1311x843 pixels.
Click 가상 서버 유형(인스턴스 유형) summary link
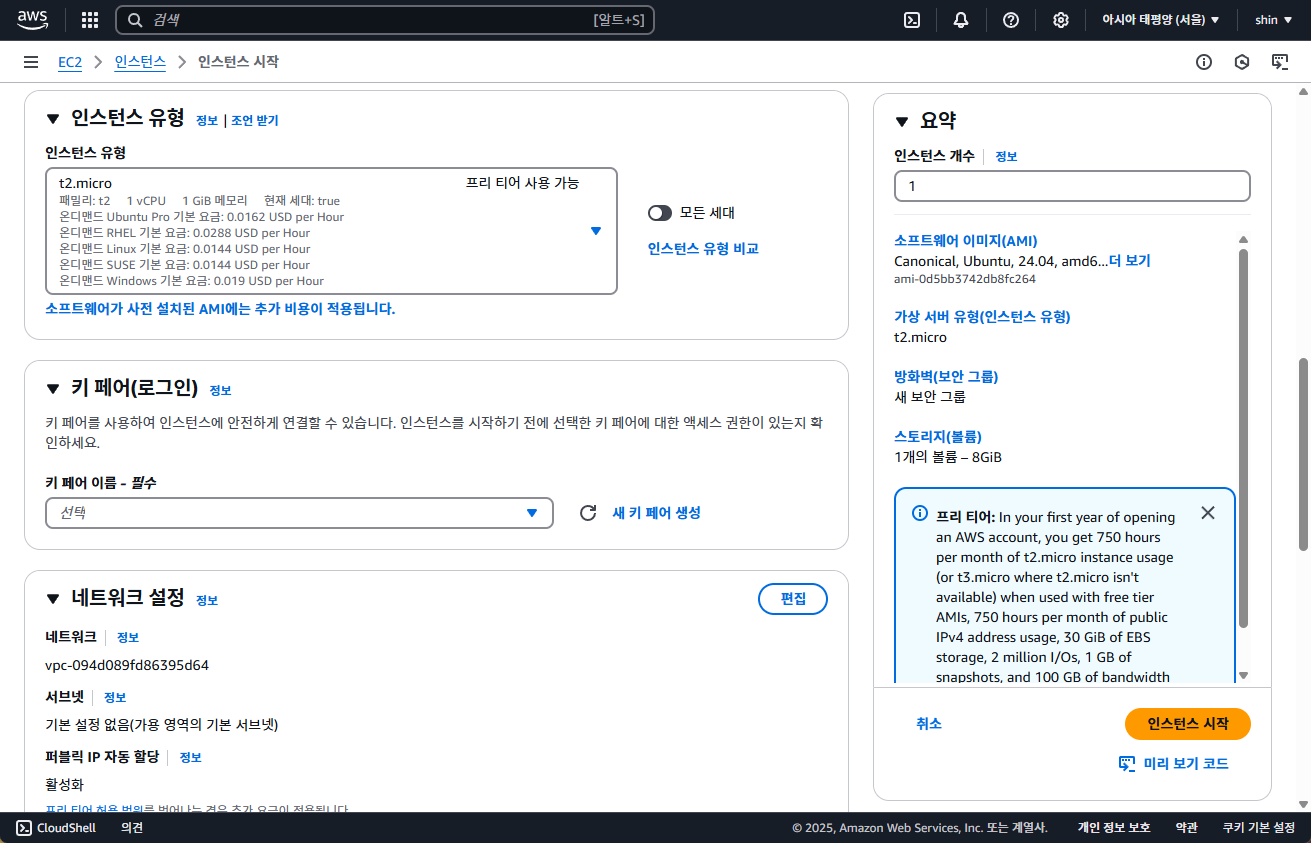tap(982, 317)
